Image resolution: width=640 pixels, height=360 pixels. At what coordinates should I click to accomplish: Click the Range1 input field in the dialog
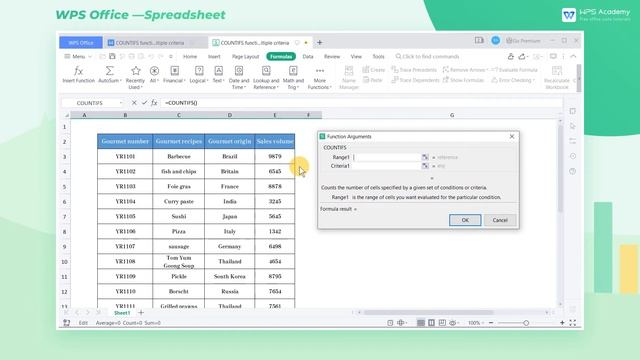pyautogui.click(x=387, y=157)
